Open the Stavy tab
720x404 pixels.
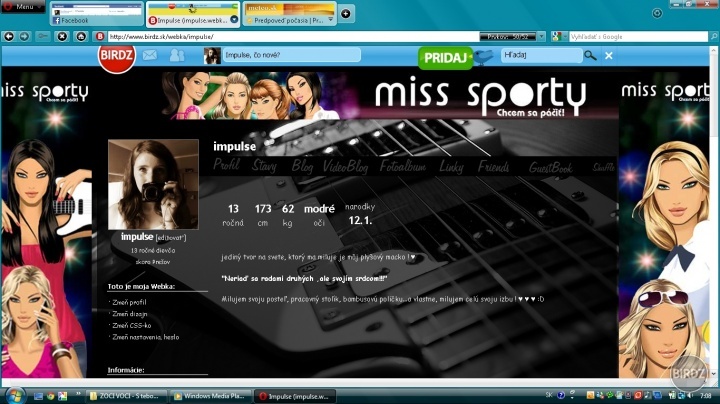point(264,166)
